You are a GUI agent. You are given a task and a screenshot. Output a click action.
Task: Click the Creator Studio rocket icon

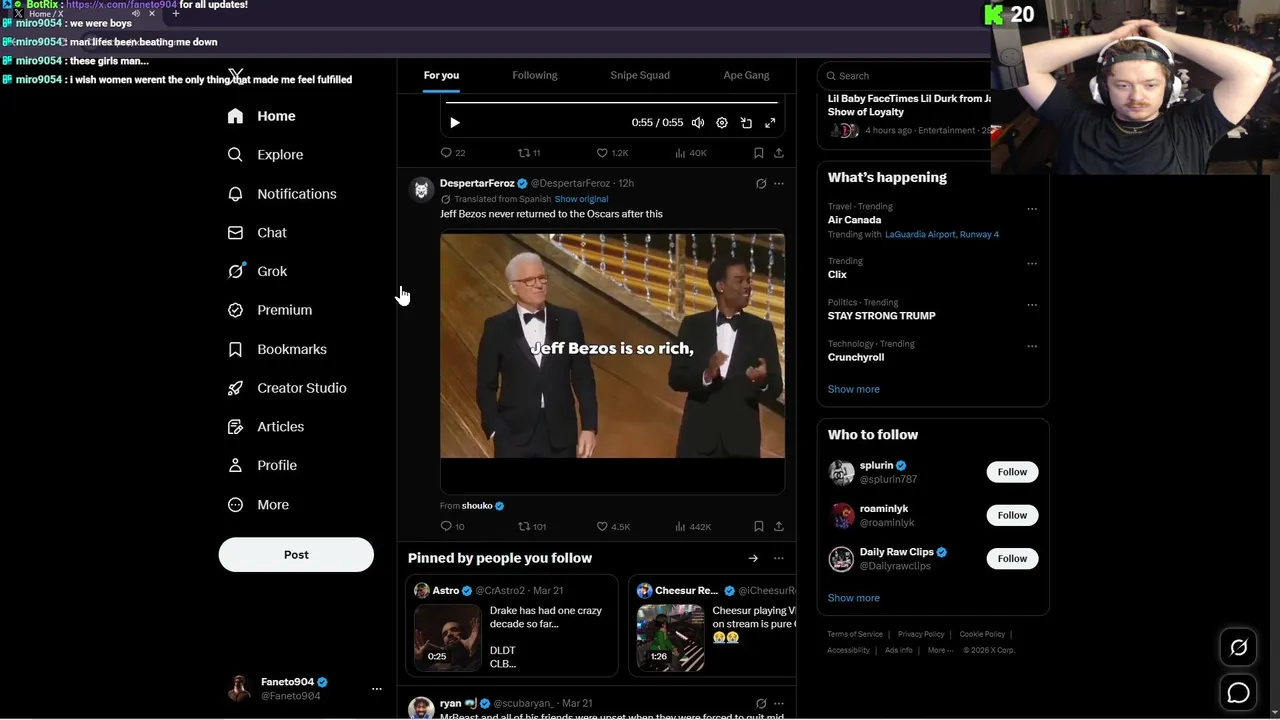coord(235,388)
